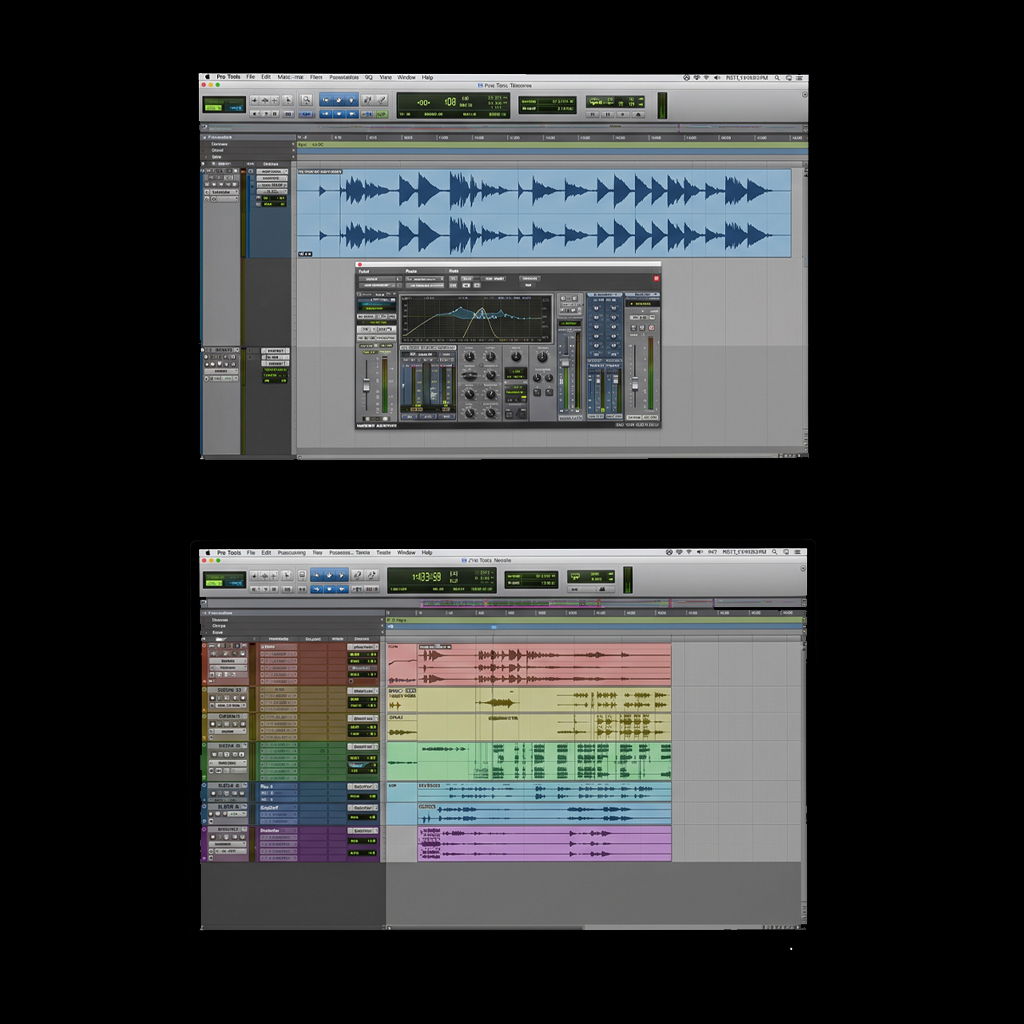Open the Window menu in lower window
This screenshot has width=1024, height=1024.
pos(406,552)
